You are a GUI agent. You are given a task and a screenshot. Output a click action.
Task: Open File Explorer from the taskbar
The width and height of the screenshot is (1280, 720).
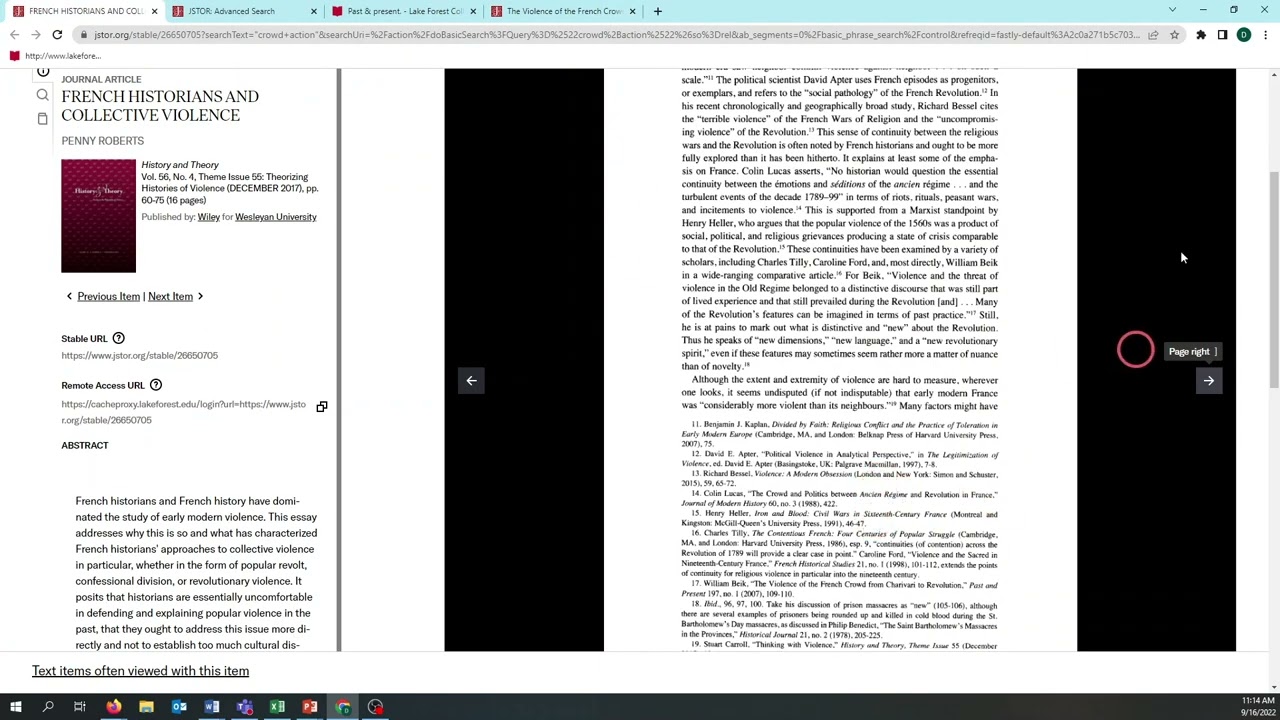[146, 707]
